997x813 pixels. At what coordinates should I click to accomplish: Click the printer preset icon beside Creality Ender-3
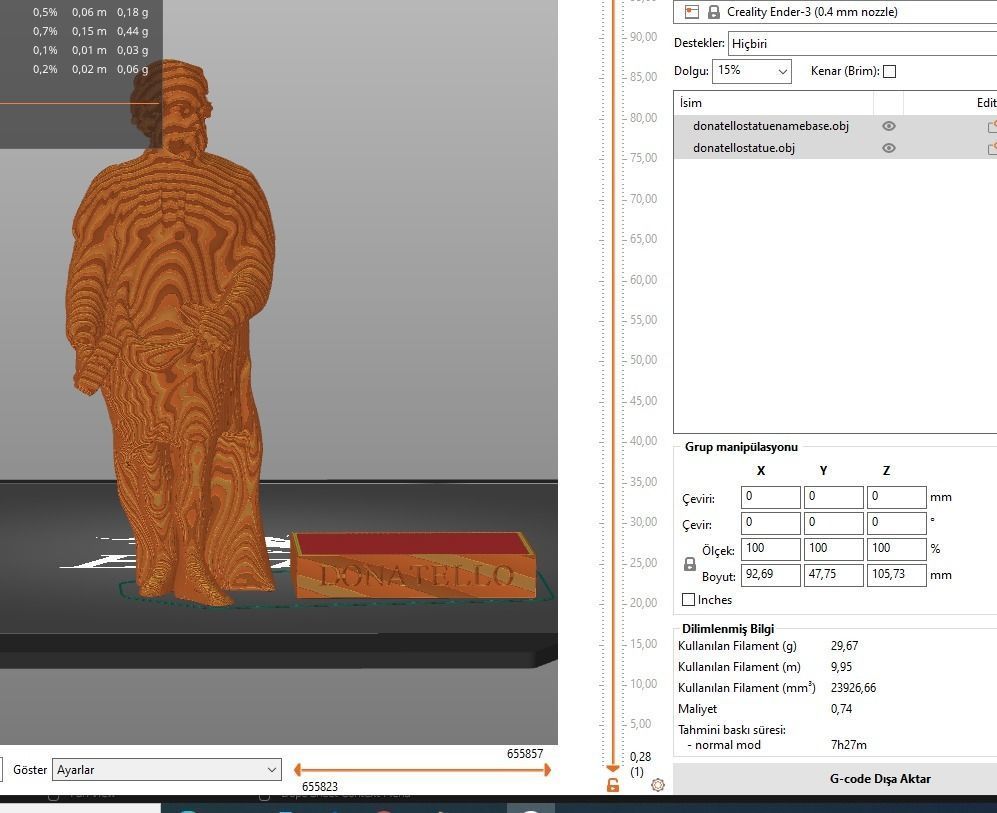[x=692, y=11]
